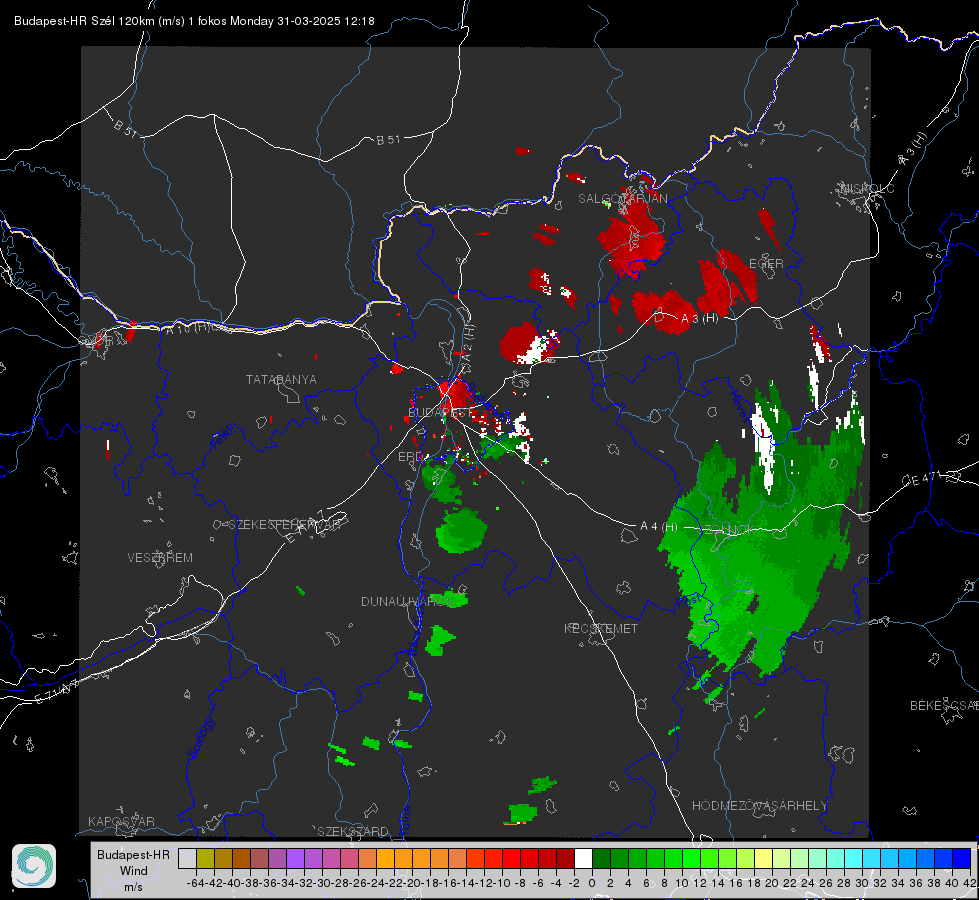Select the ÉRD town label

pyautogui.click(x=410, y=457)
